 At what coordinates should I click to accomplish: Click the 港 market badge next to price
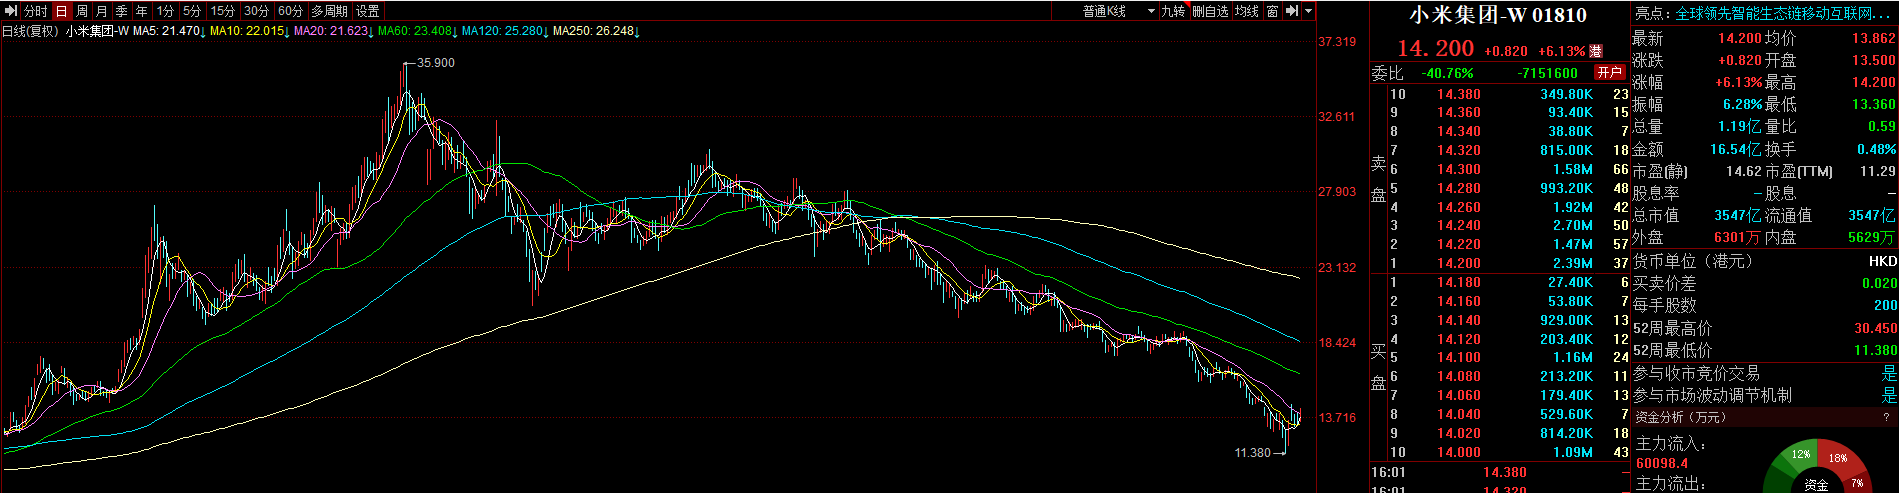1596,51
